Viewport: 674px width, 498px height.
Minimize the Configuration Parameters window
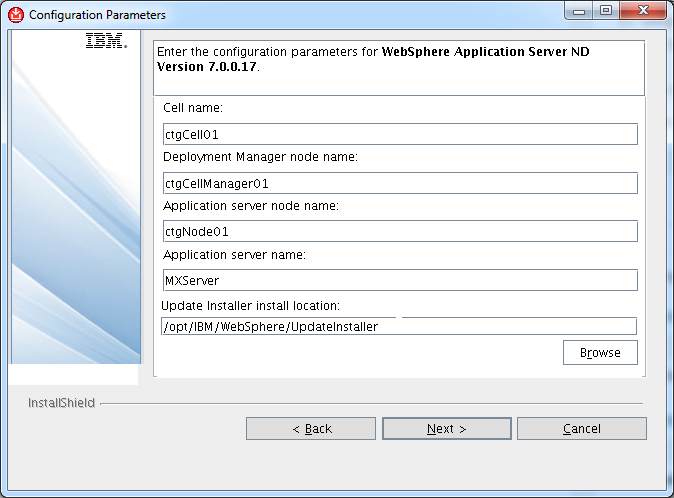tap(579, 10)
